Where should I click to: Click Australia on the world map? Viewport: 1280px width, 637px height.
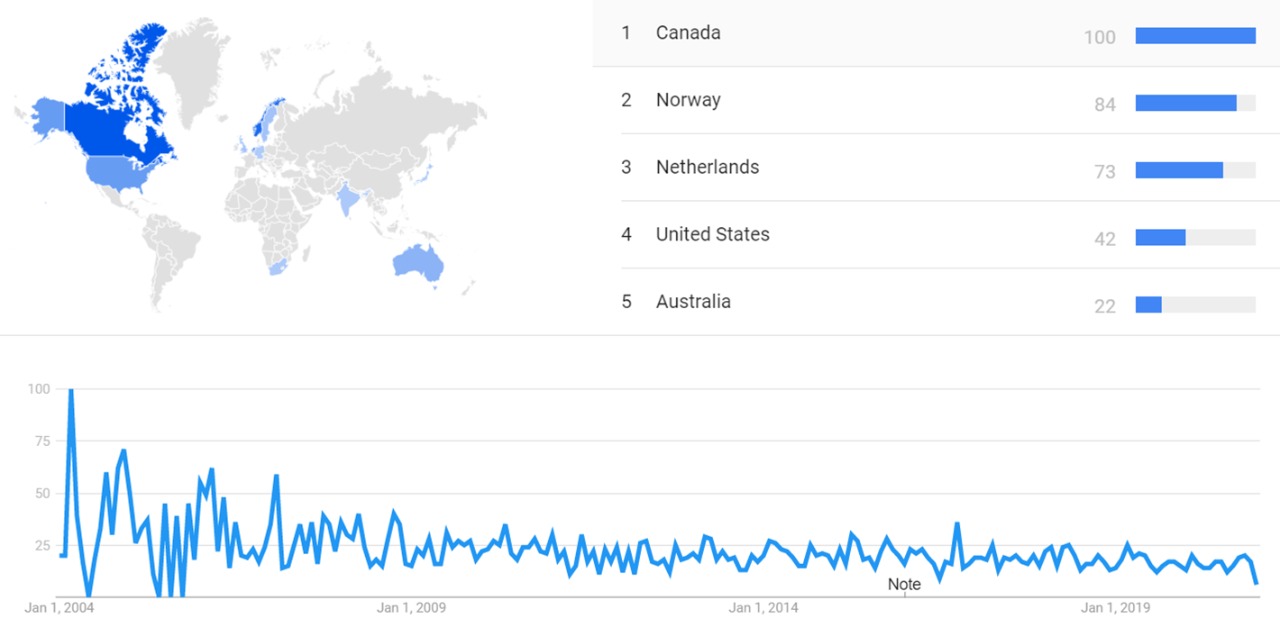pyautogui.click(x=420, y=262)
